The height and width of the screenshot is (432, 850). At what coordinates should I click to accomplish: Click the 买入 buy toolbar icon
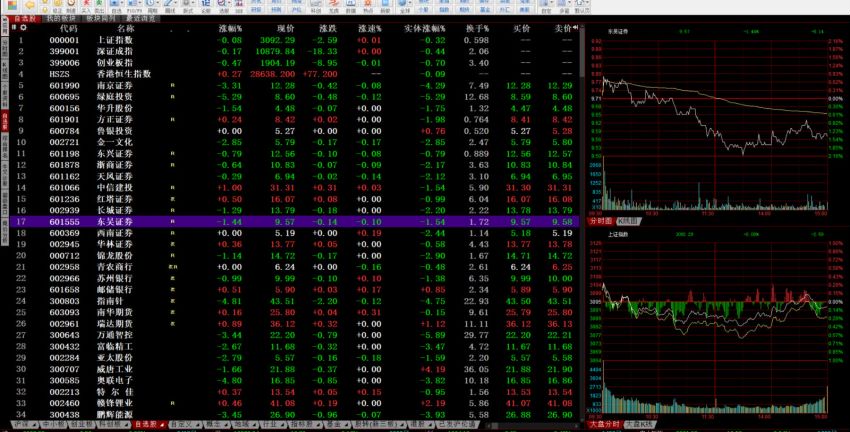pyautogui.click(x=86, y=6)
